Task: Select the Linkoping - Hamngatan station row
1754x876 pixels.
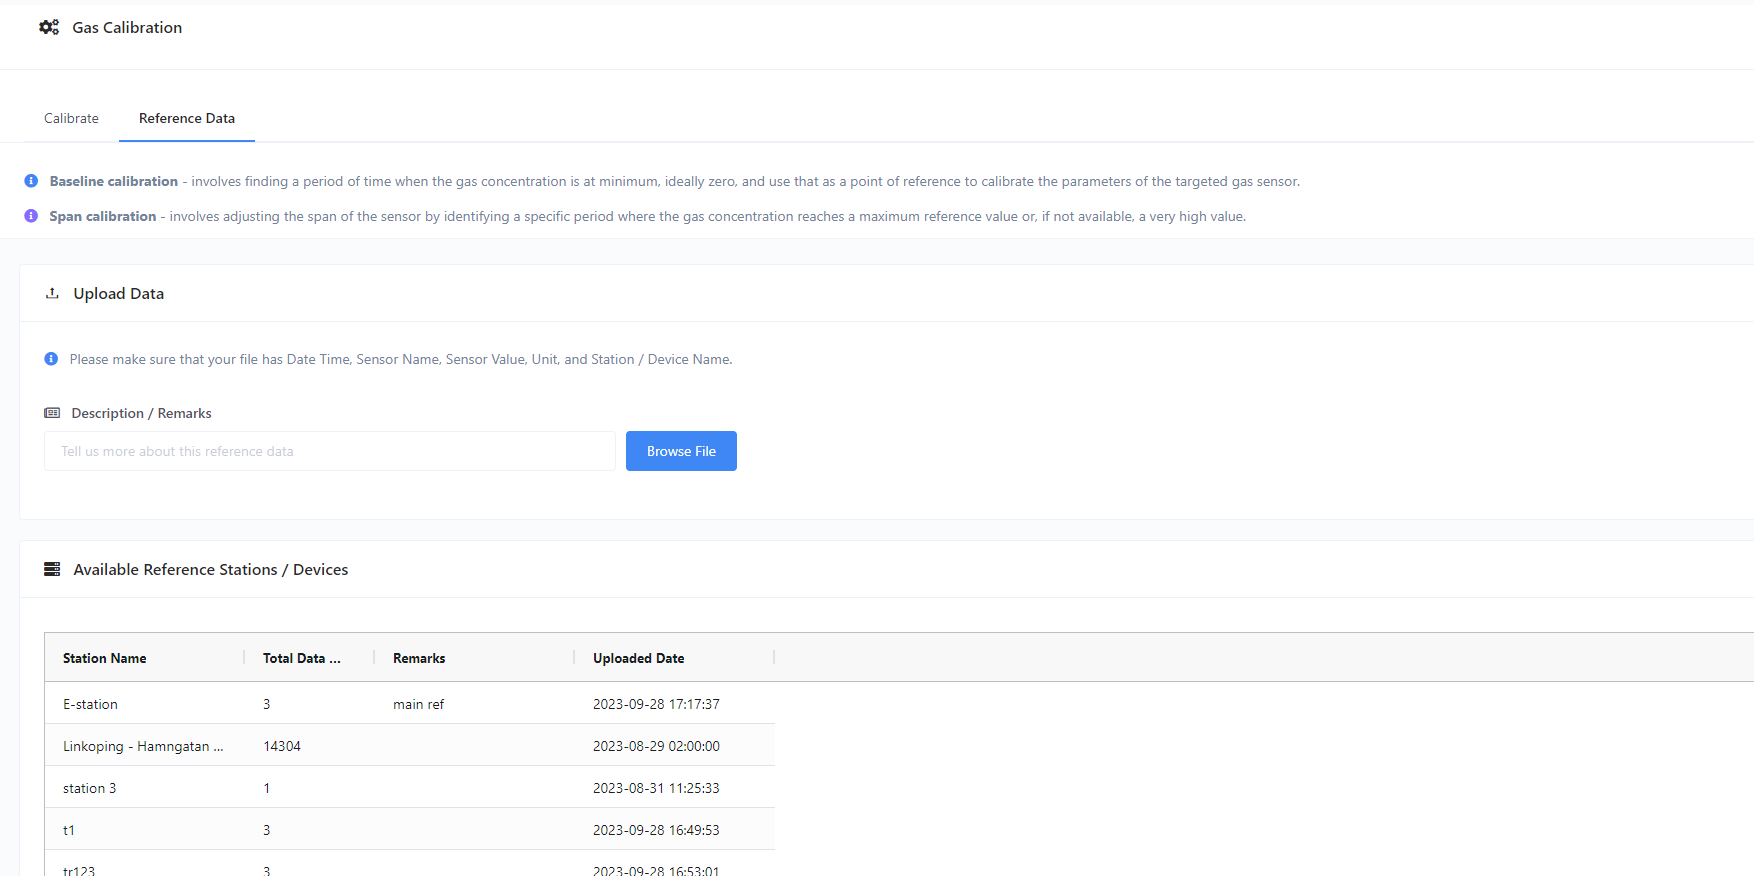Action: (x=410, y=746)
